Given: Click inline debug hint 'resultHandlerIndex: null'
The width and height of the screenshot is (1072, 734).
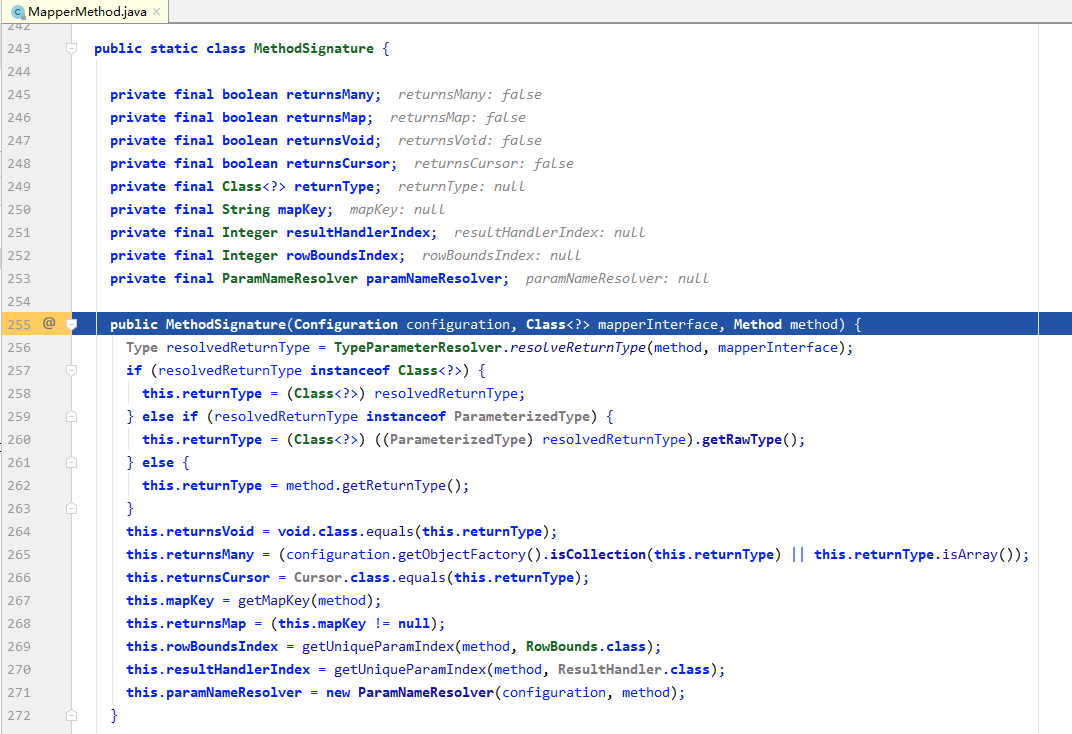Looking at the screenshot, I should pos(550,232).
